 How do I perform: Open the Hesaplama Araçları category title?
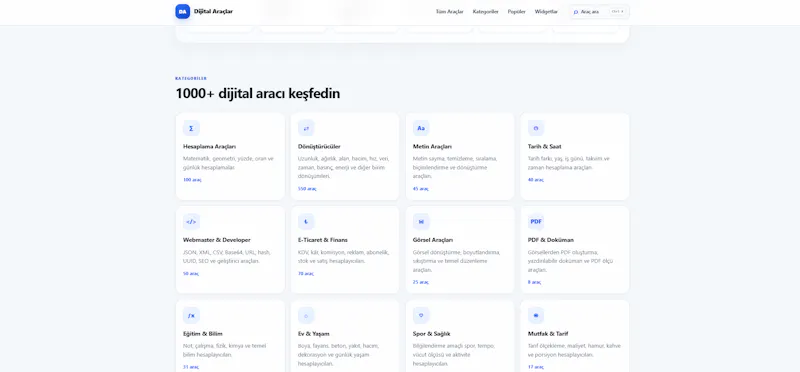210,146
